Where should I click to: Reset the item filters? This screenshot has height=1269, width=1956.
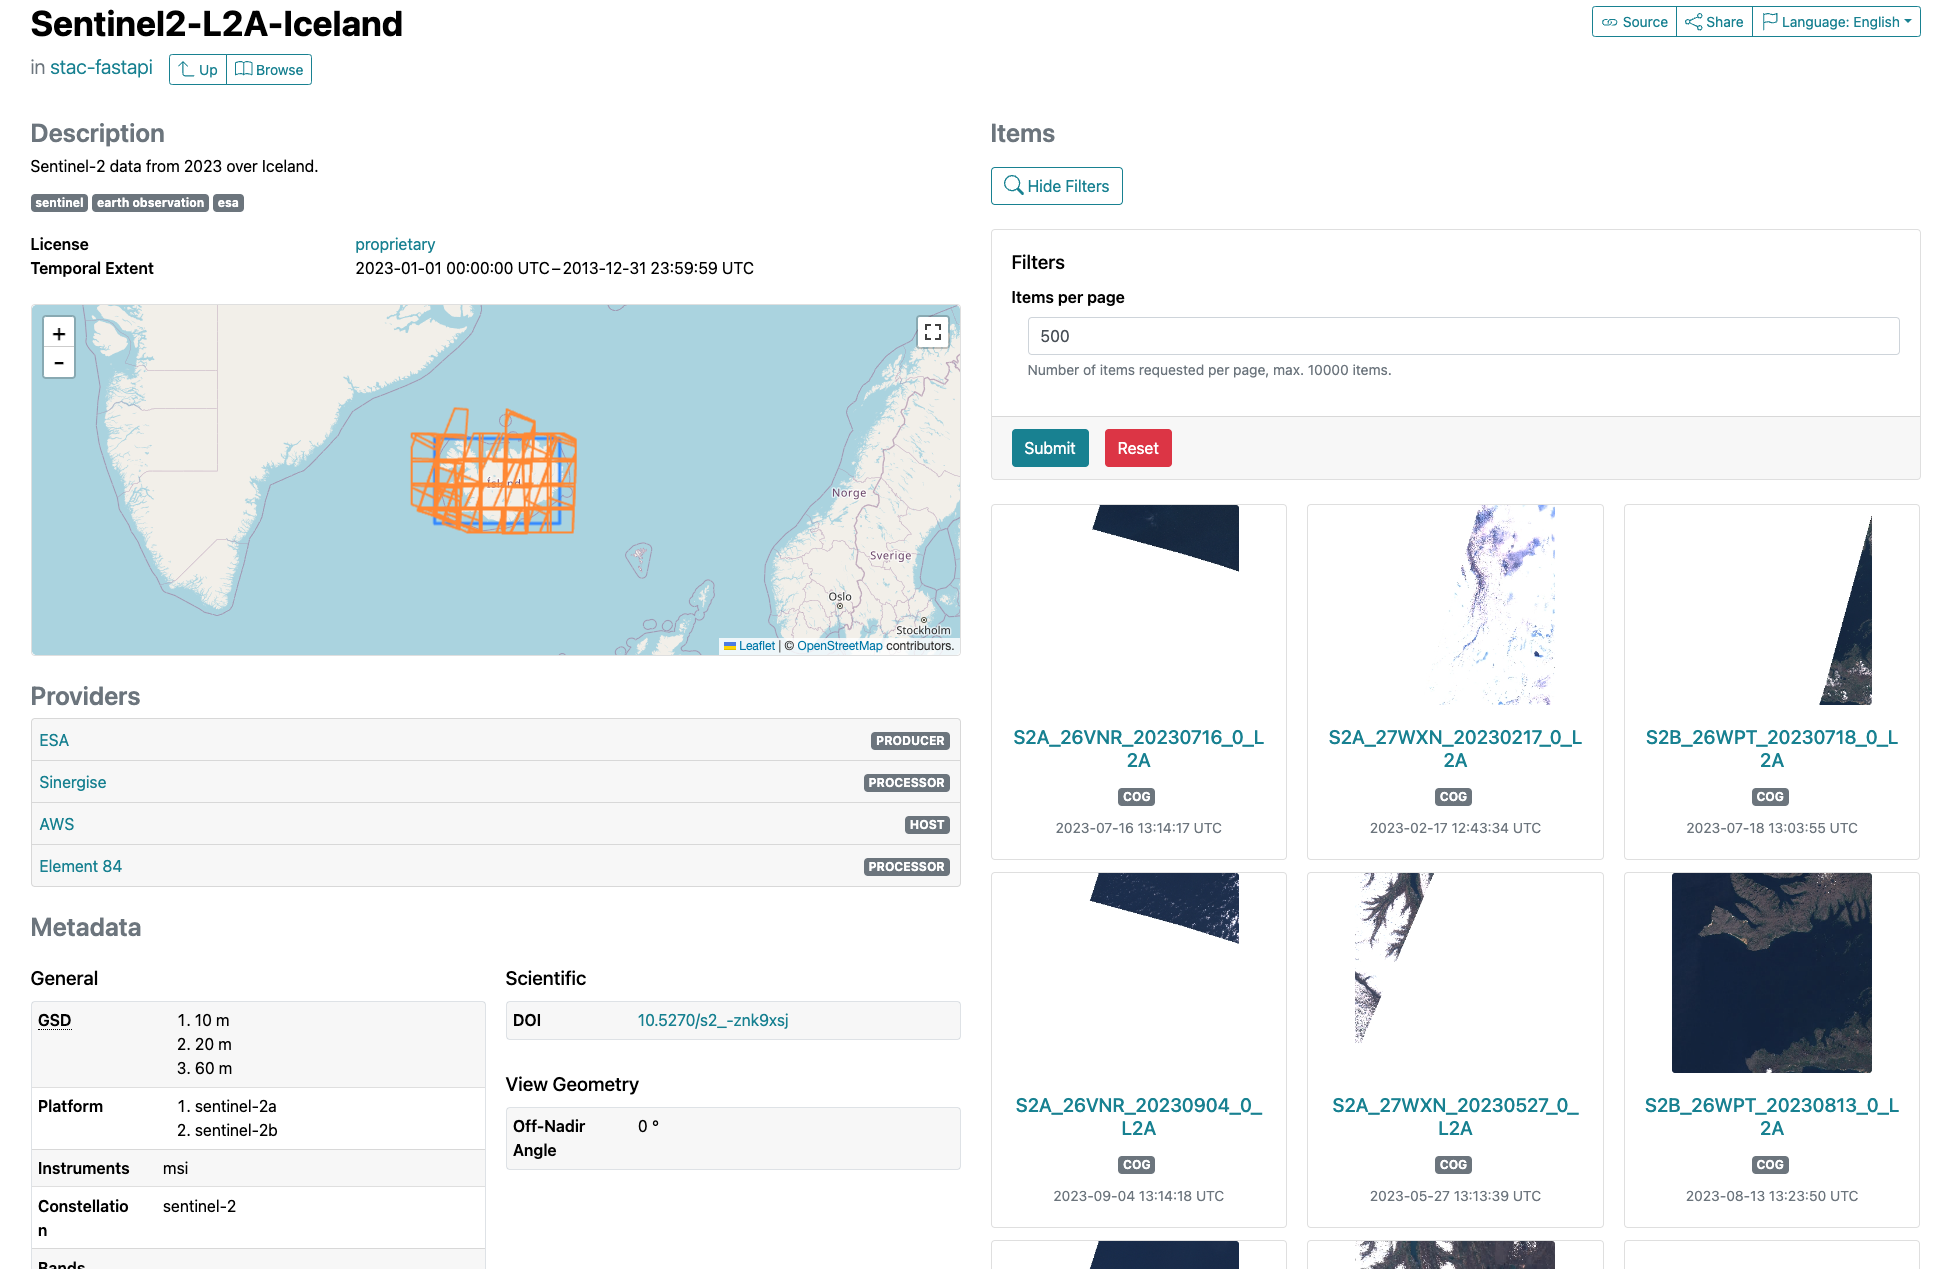[x=1138, y=448]
